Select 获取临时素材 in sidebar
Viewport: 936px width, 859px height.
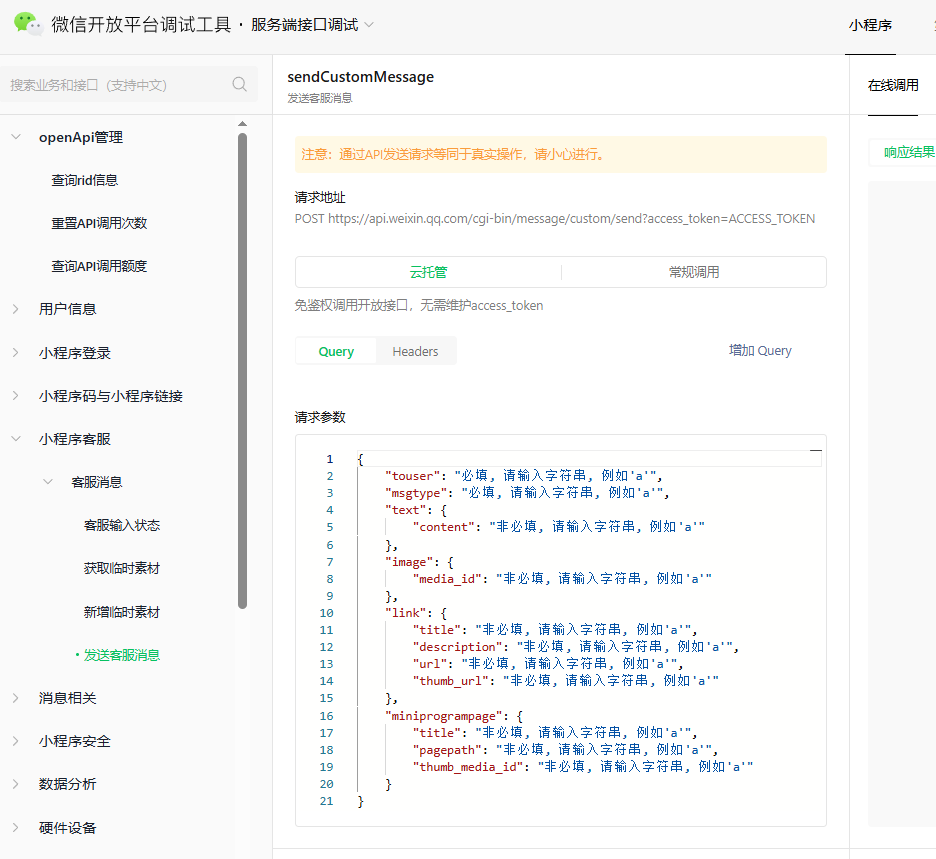122,568
